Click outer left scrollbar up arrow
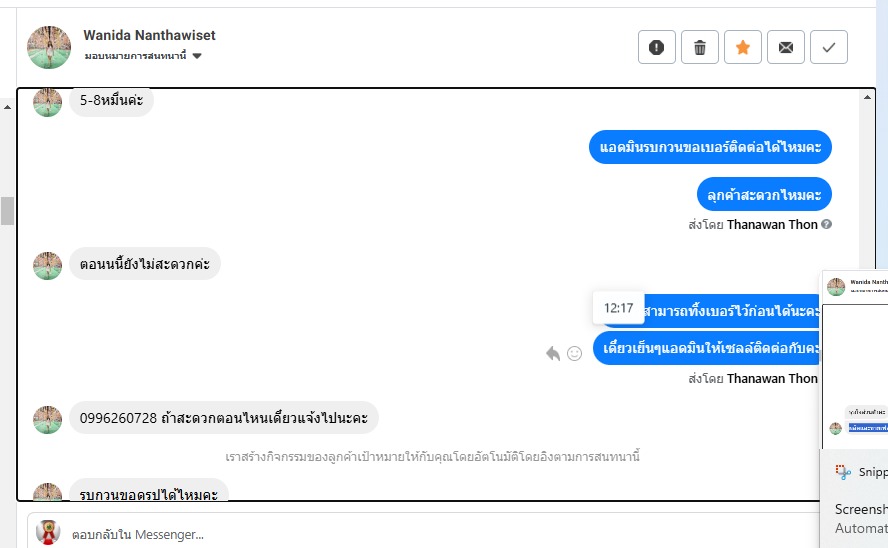Screen dimensions: 888x548 click(7, 106)
